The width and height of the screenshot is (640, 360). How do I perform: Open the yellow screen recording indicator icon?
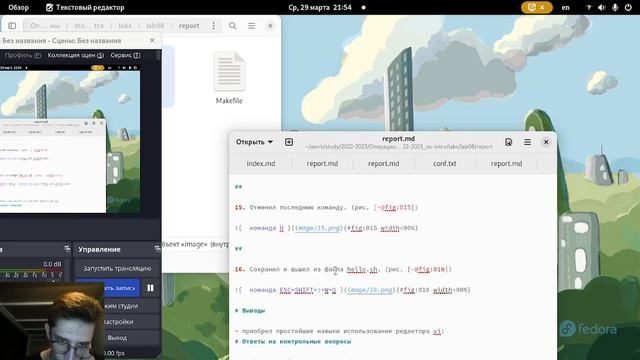531,7
